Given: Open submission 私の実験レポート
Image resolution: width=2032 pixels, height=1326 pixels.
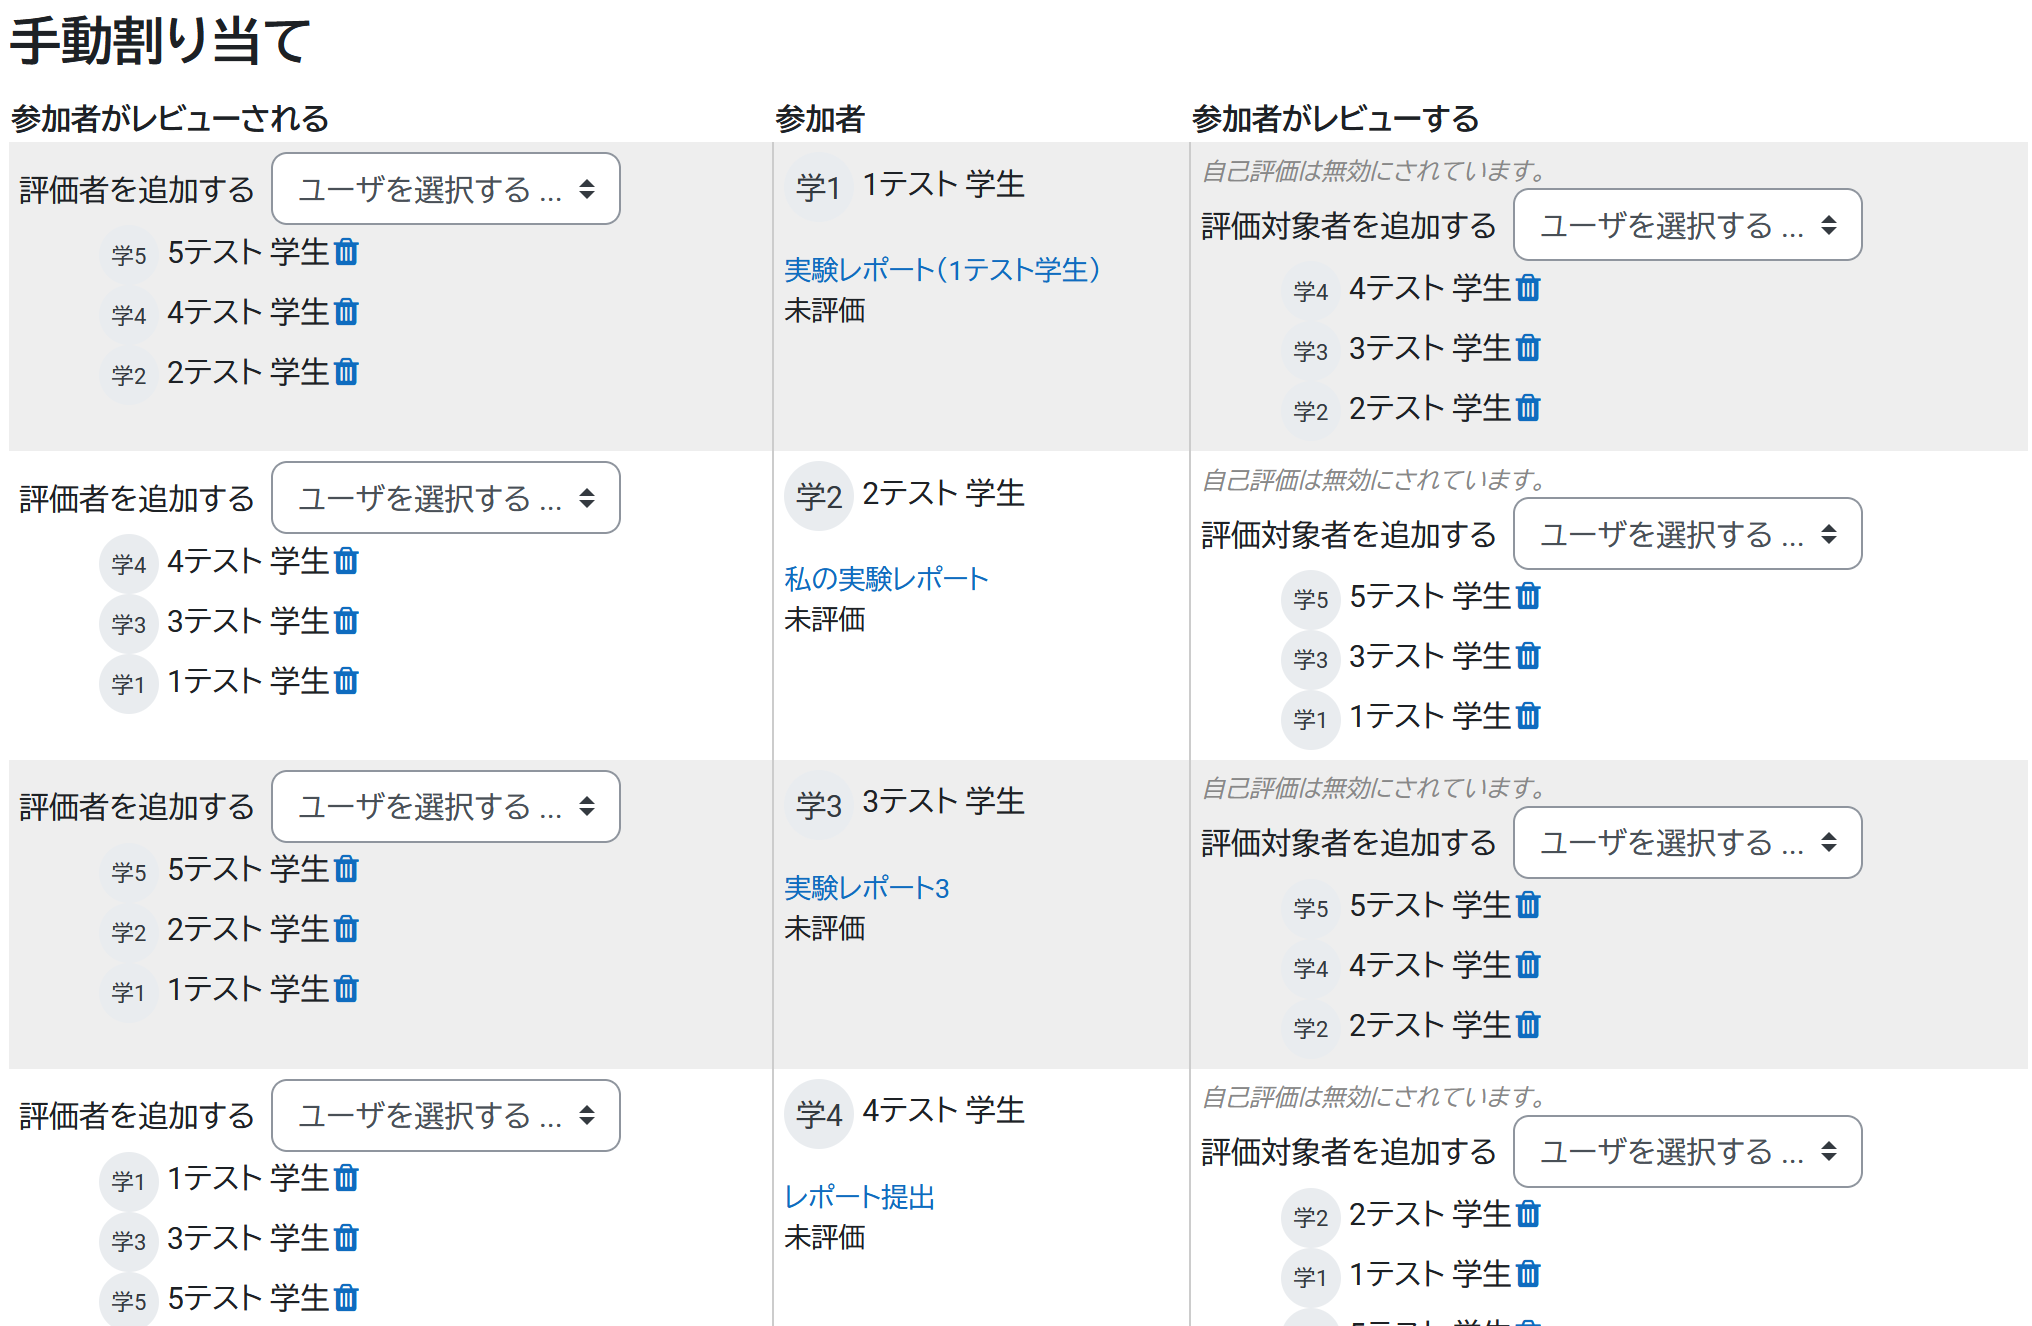Looking at the screenshot, I should coord(886,579).
